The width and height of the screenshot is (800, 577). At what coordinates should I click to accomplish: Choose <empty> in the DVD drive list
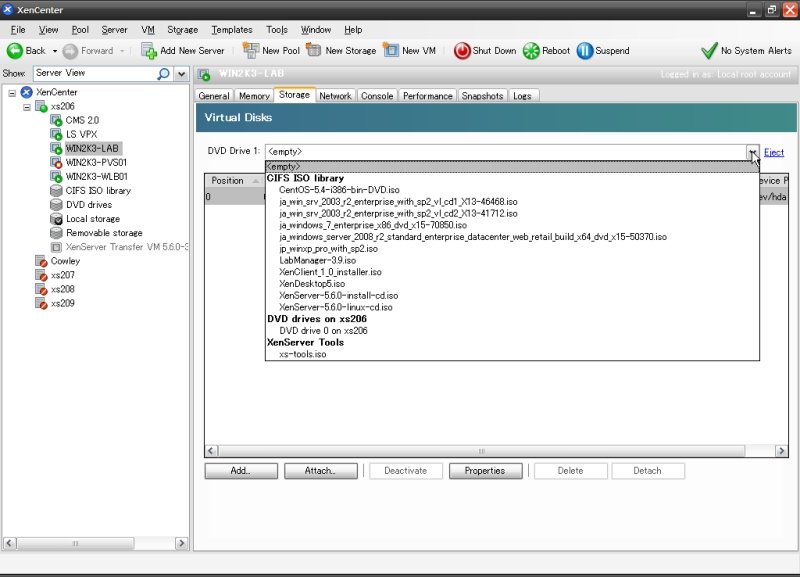click(512, 166)
